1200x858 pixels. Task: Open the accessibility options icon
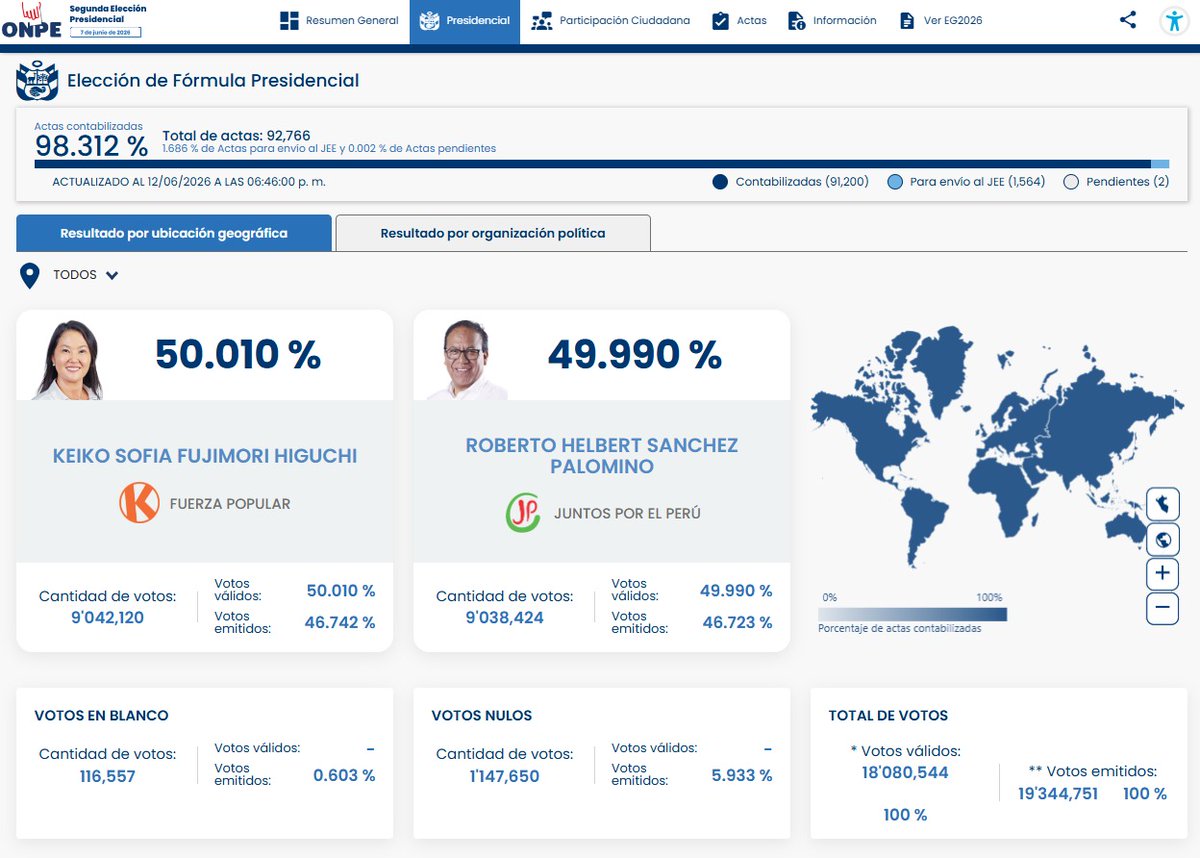(1174, 21)
